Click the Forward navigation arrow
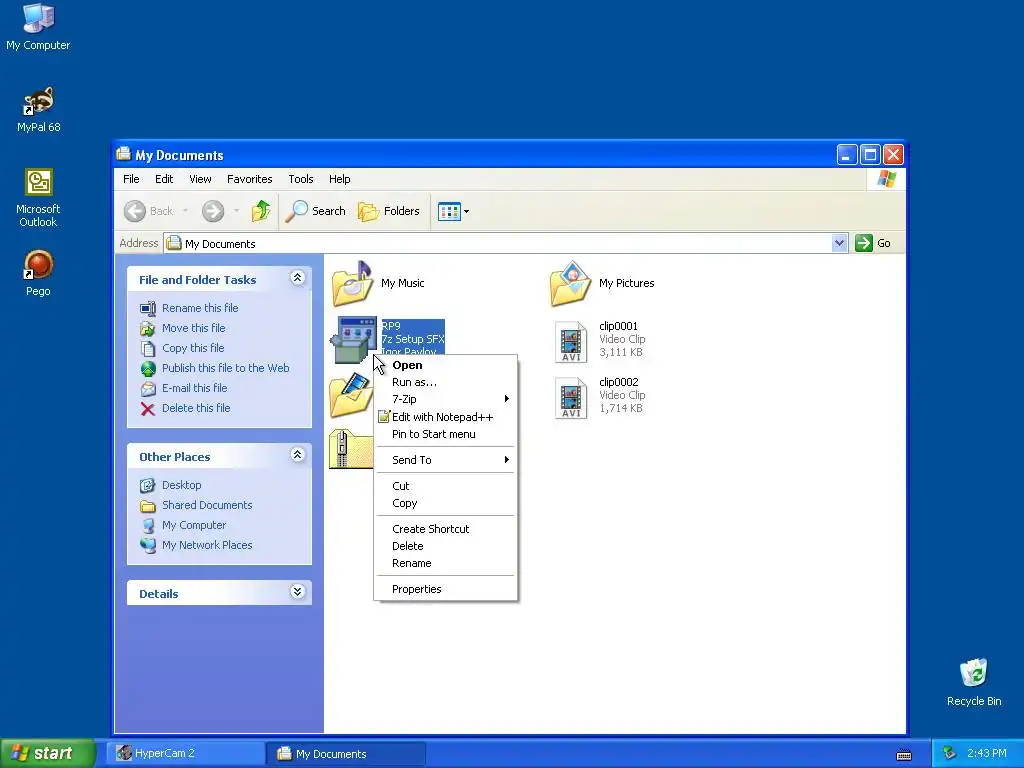Screen dimensions: 1024x768 213,211
